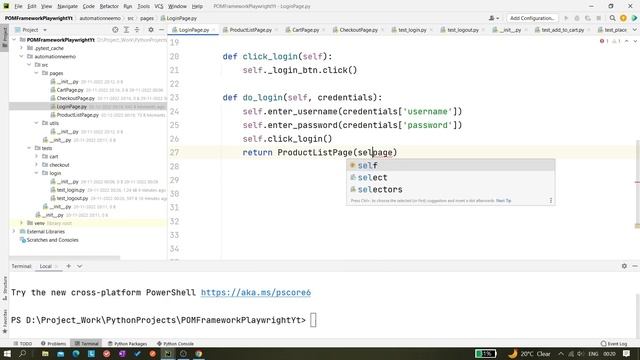Click Run with Coverage icon

(x=588, y=18)
